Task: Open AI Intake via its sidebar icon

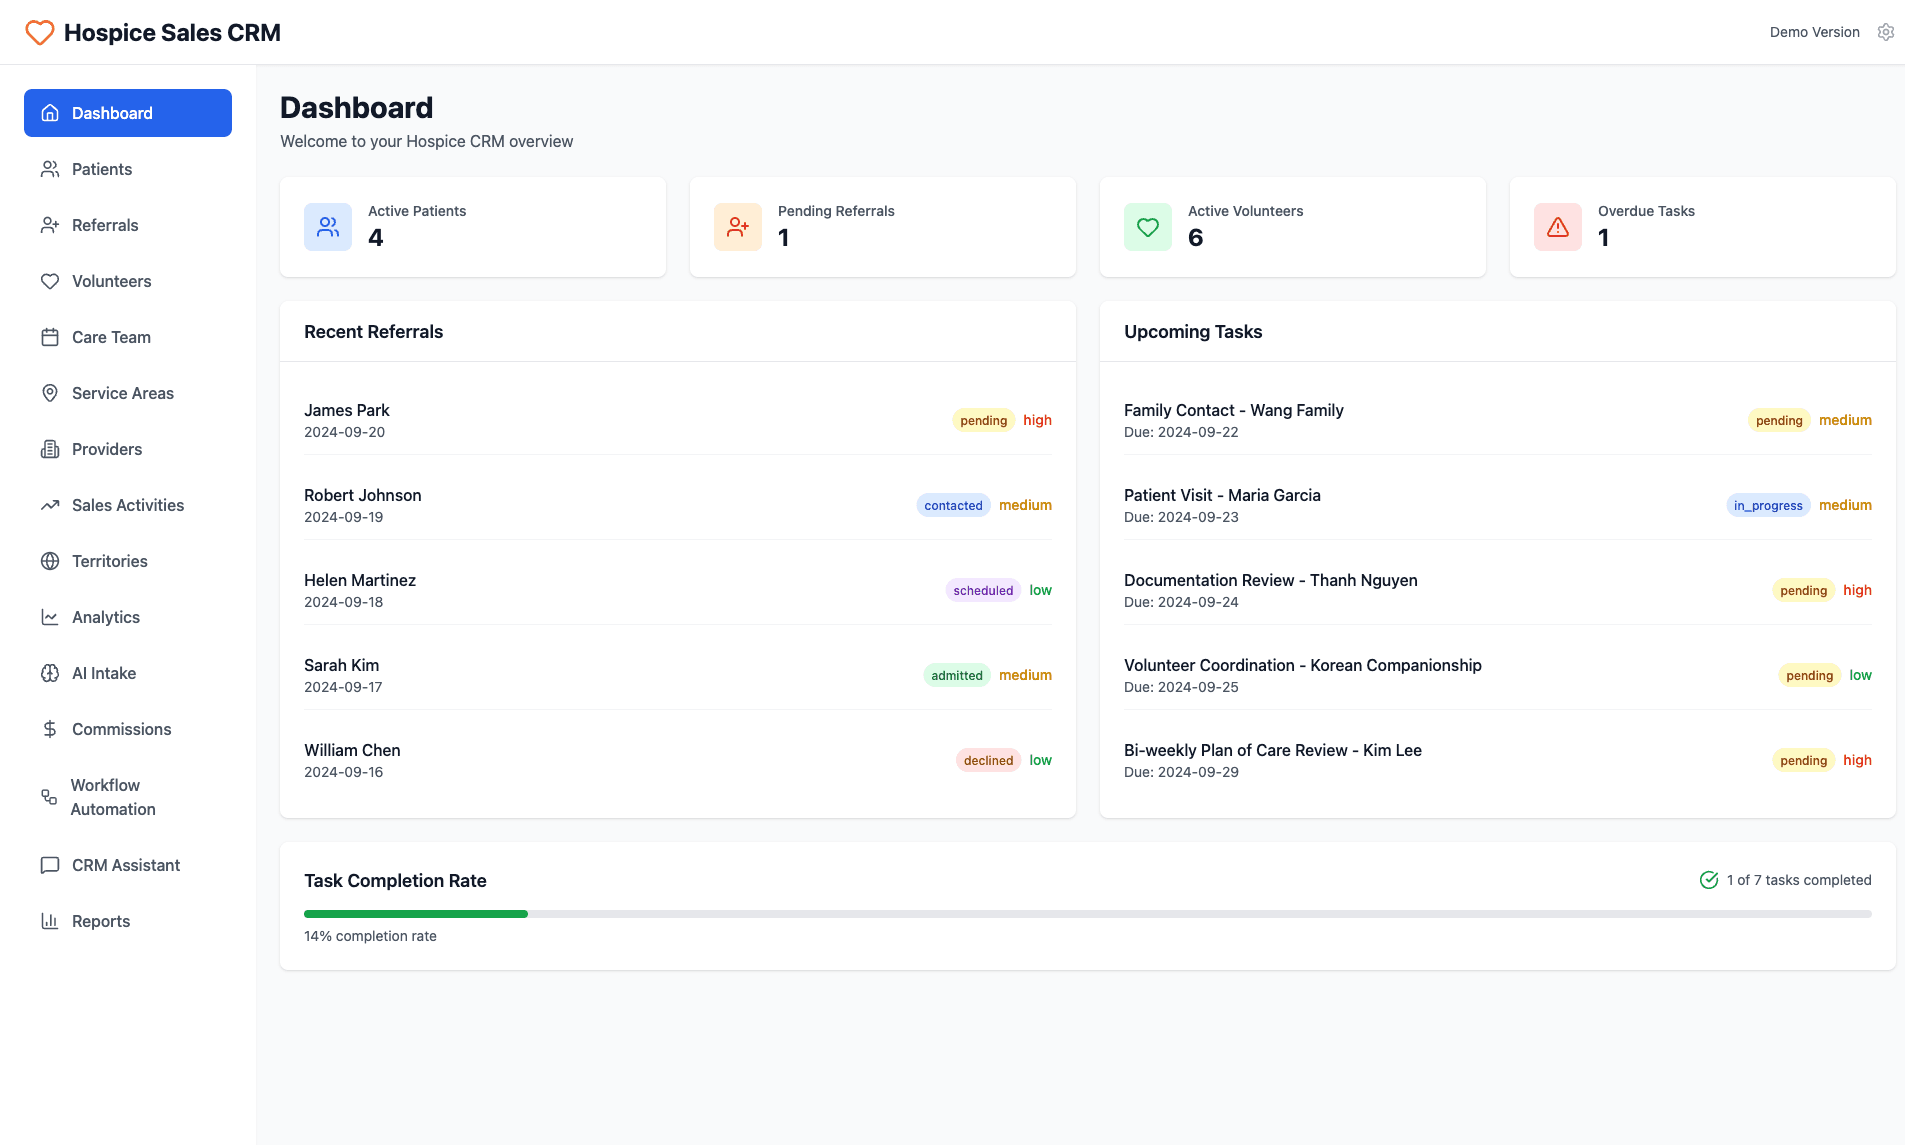Action: [x=49, y=673]
